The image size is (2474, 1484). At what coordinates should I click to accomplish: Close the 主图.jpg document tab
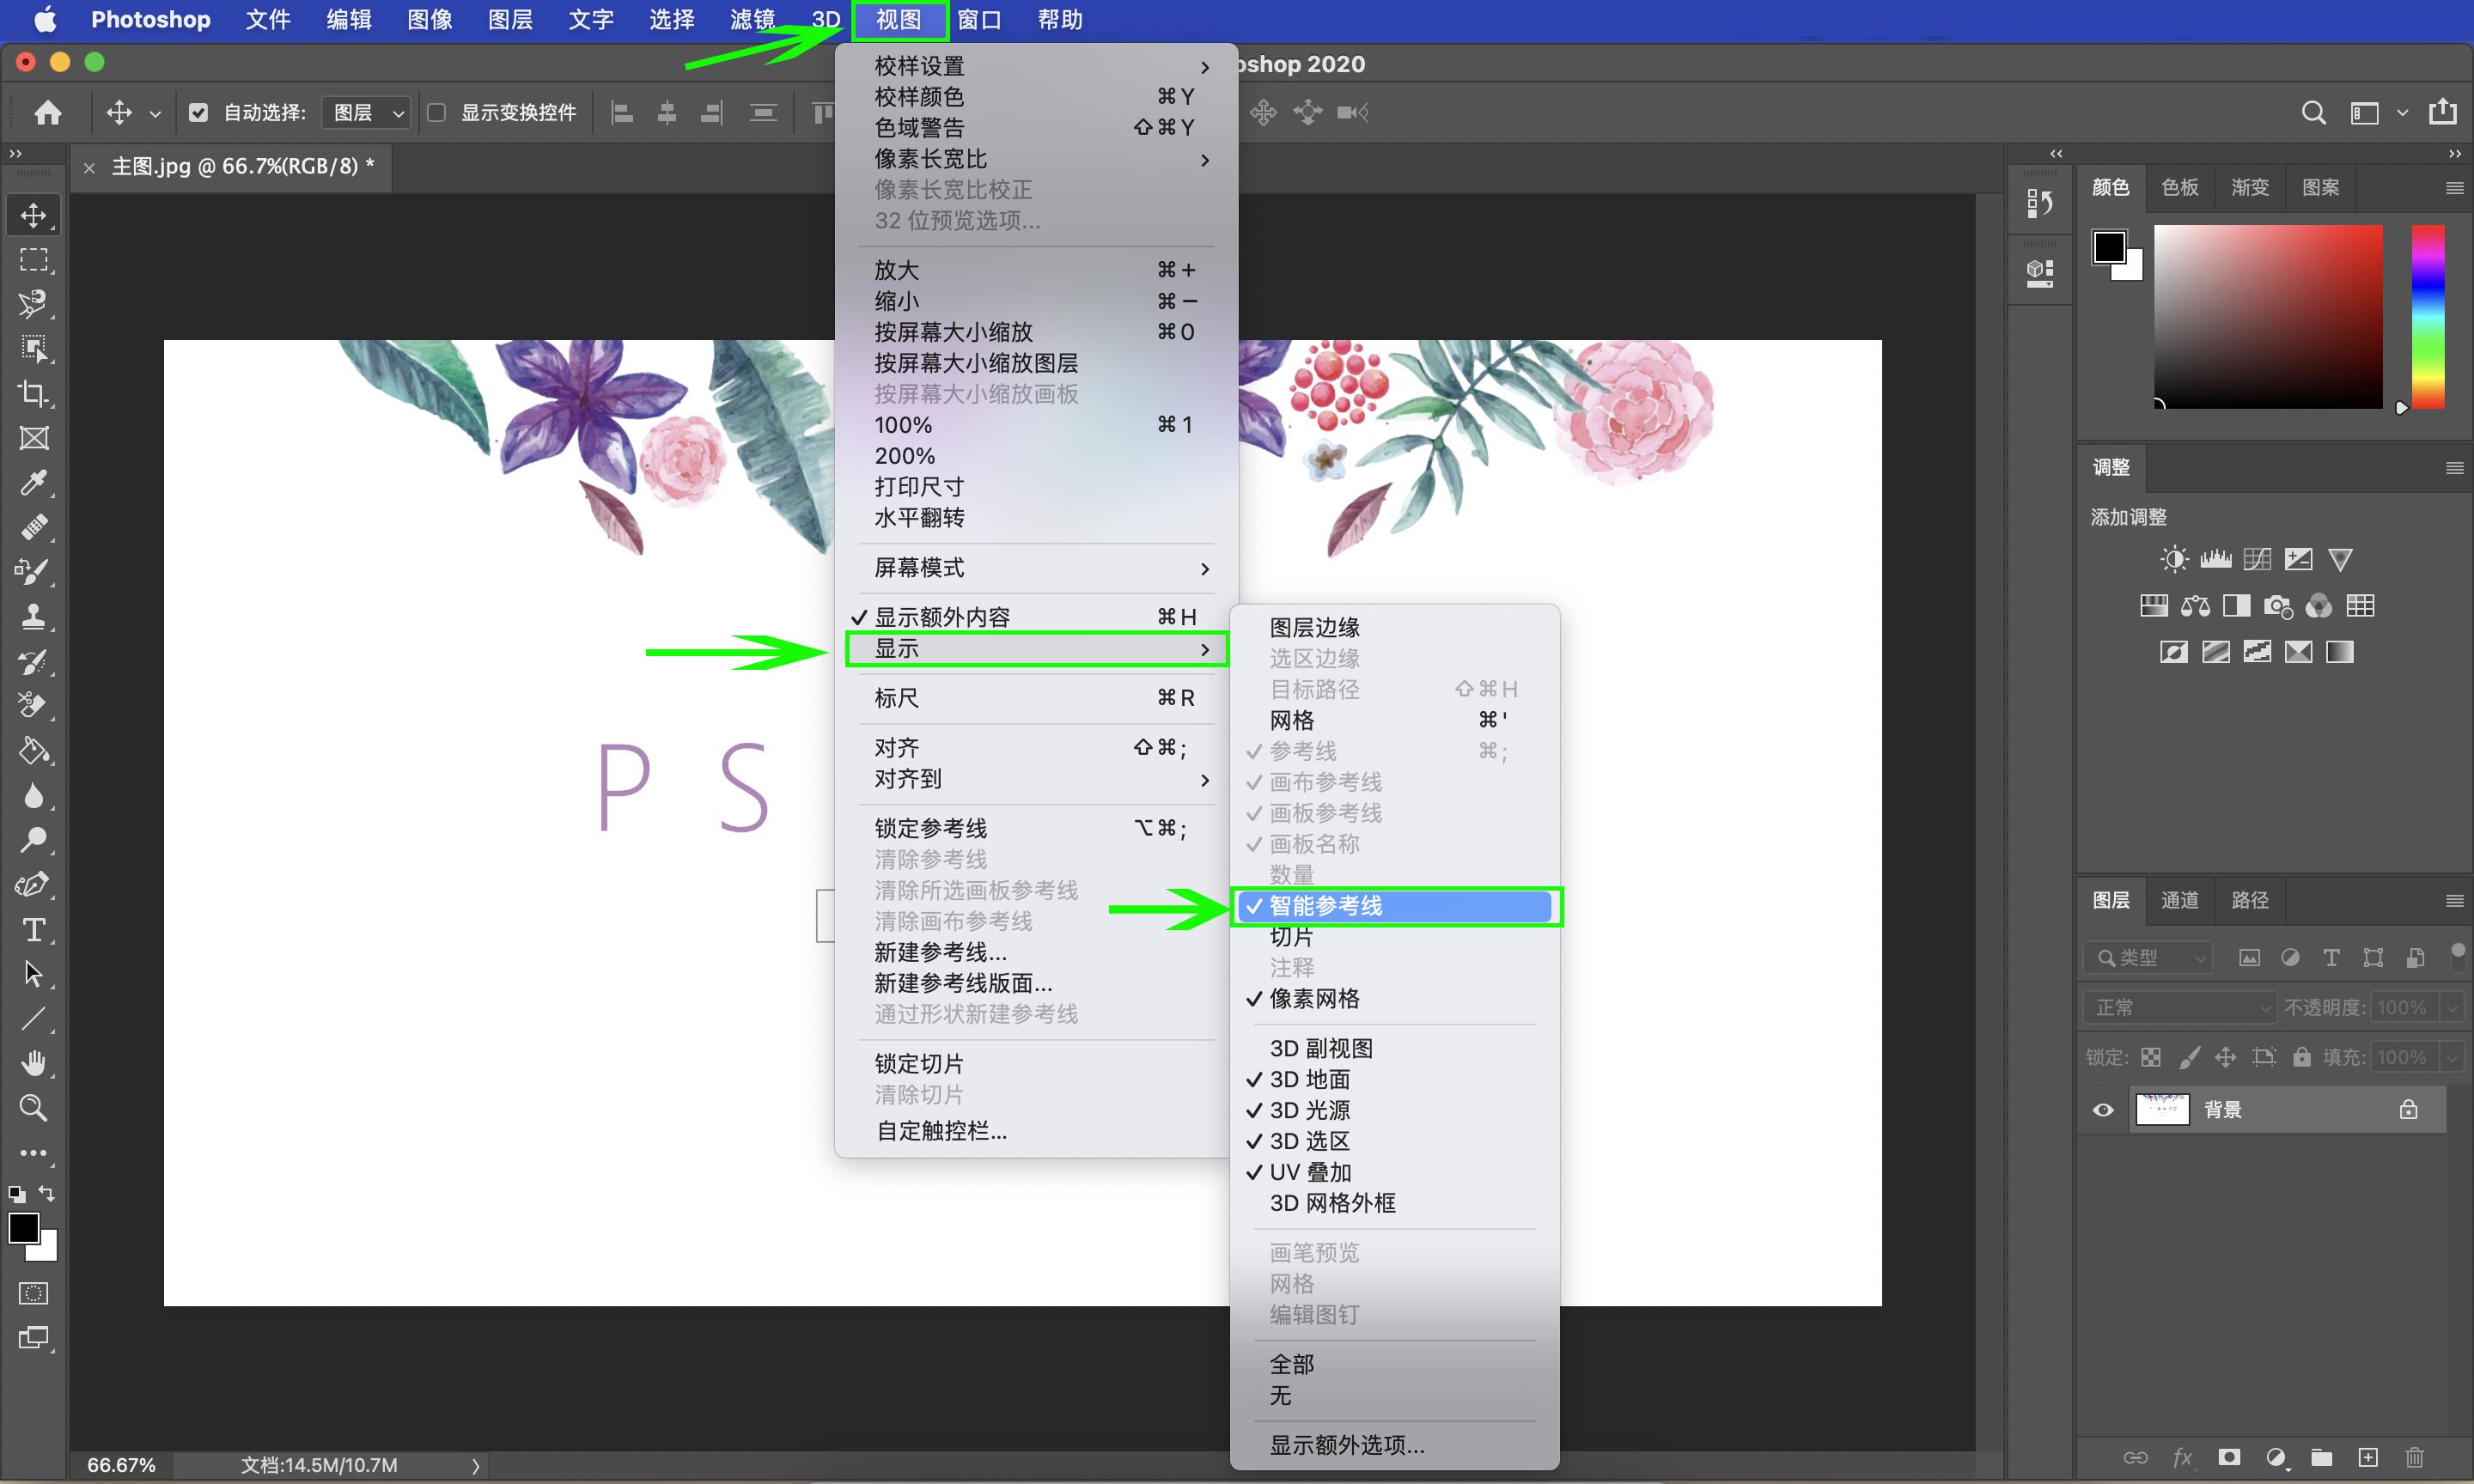pyautogui.click(x=89, y=167)
